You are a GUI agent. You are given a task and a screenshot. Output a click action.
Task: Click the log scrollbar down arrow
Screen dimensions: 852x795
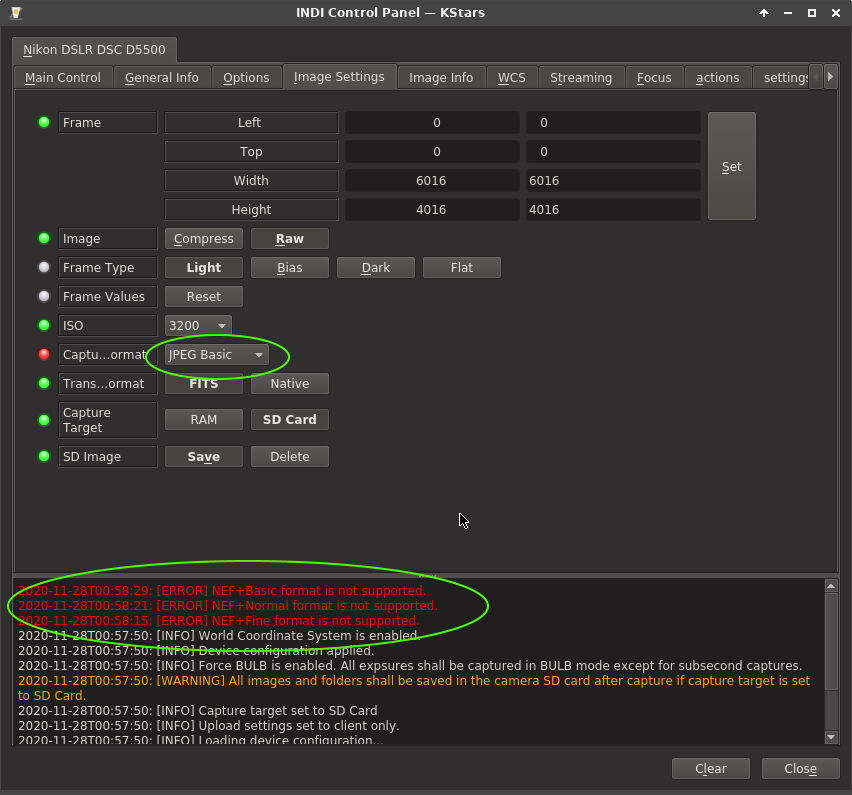(x=831, y=737)
